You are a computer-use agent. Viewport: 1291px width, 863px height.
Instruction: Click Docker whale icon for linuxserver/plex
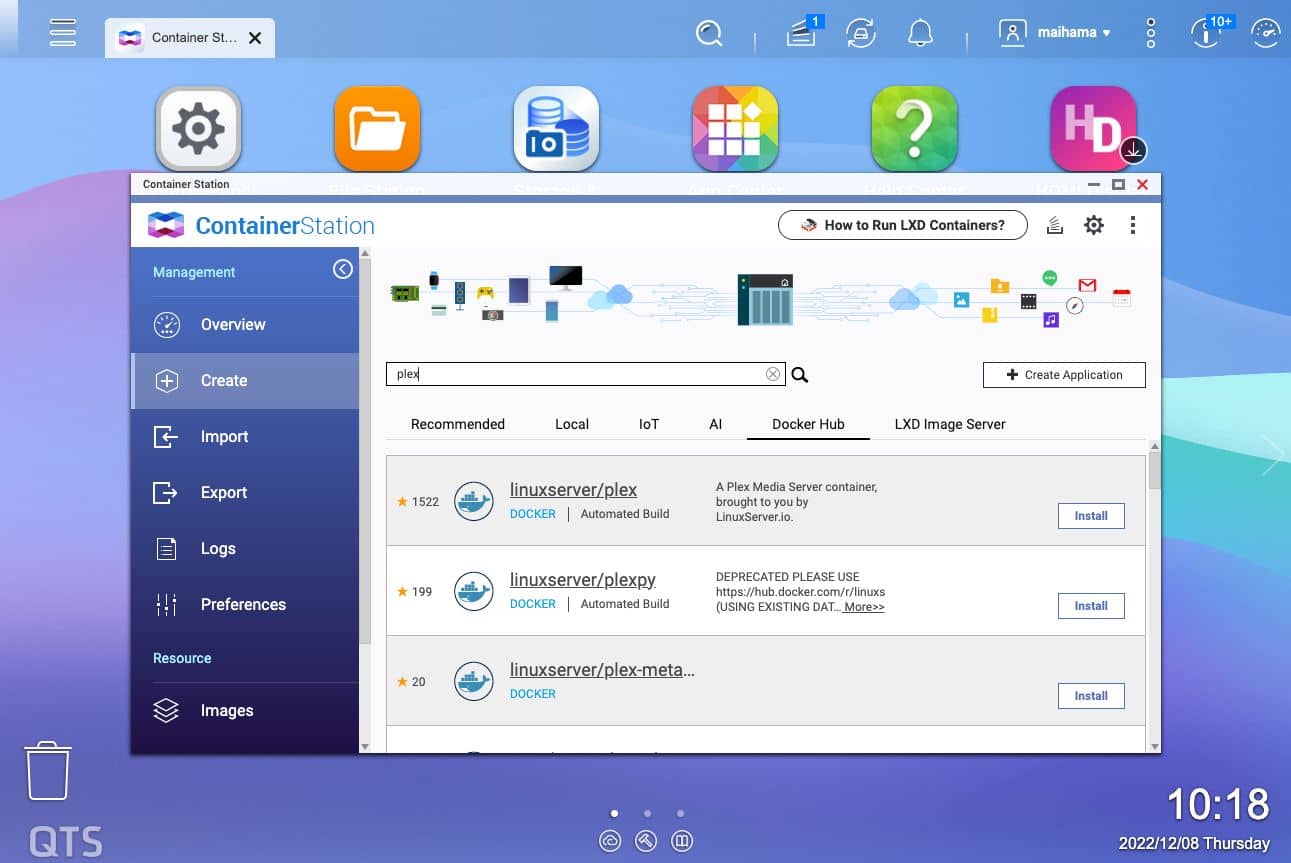(x=474, y=502)
